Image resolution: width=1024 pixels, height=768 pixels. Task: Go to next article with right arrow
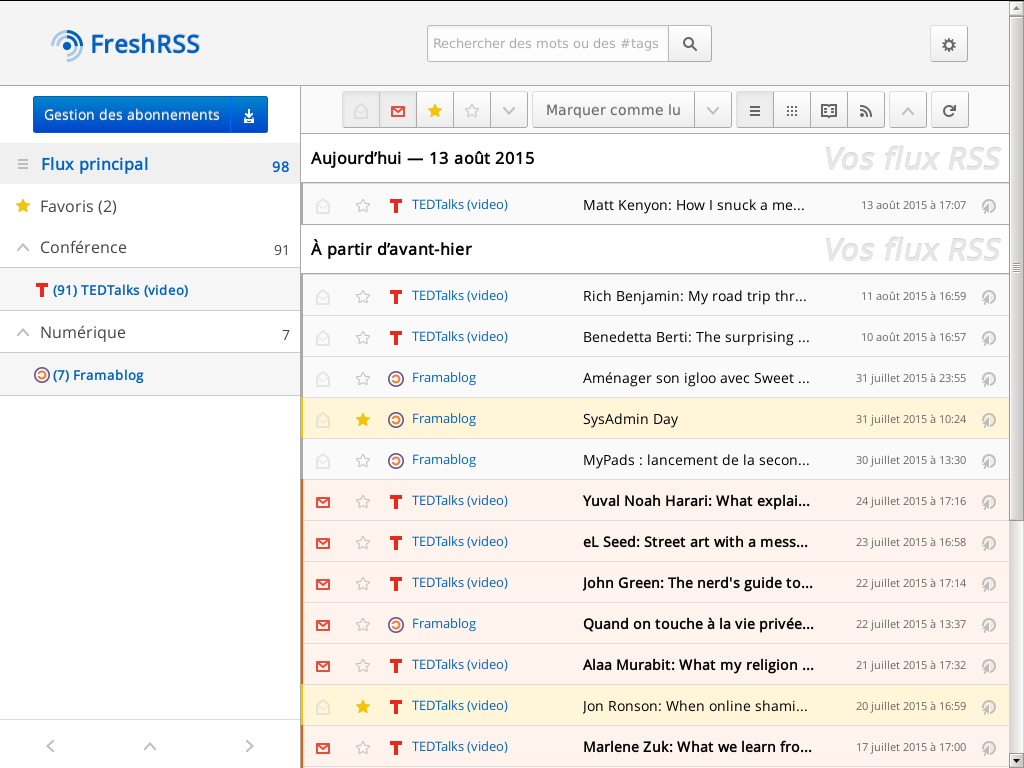(x=249, y=746)
